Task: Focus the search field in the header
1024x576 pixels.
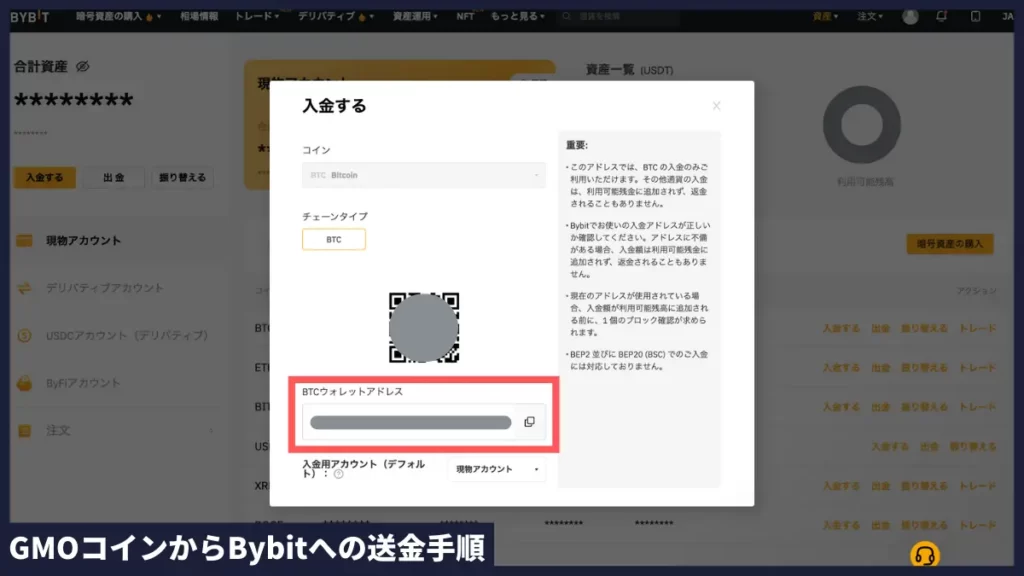Action: (x=619, y=16)
